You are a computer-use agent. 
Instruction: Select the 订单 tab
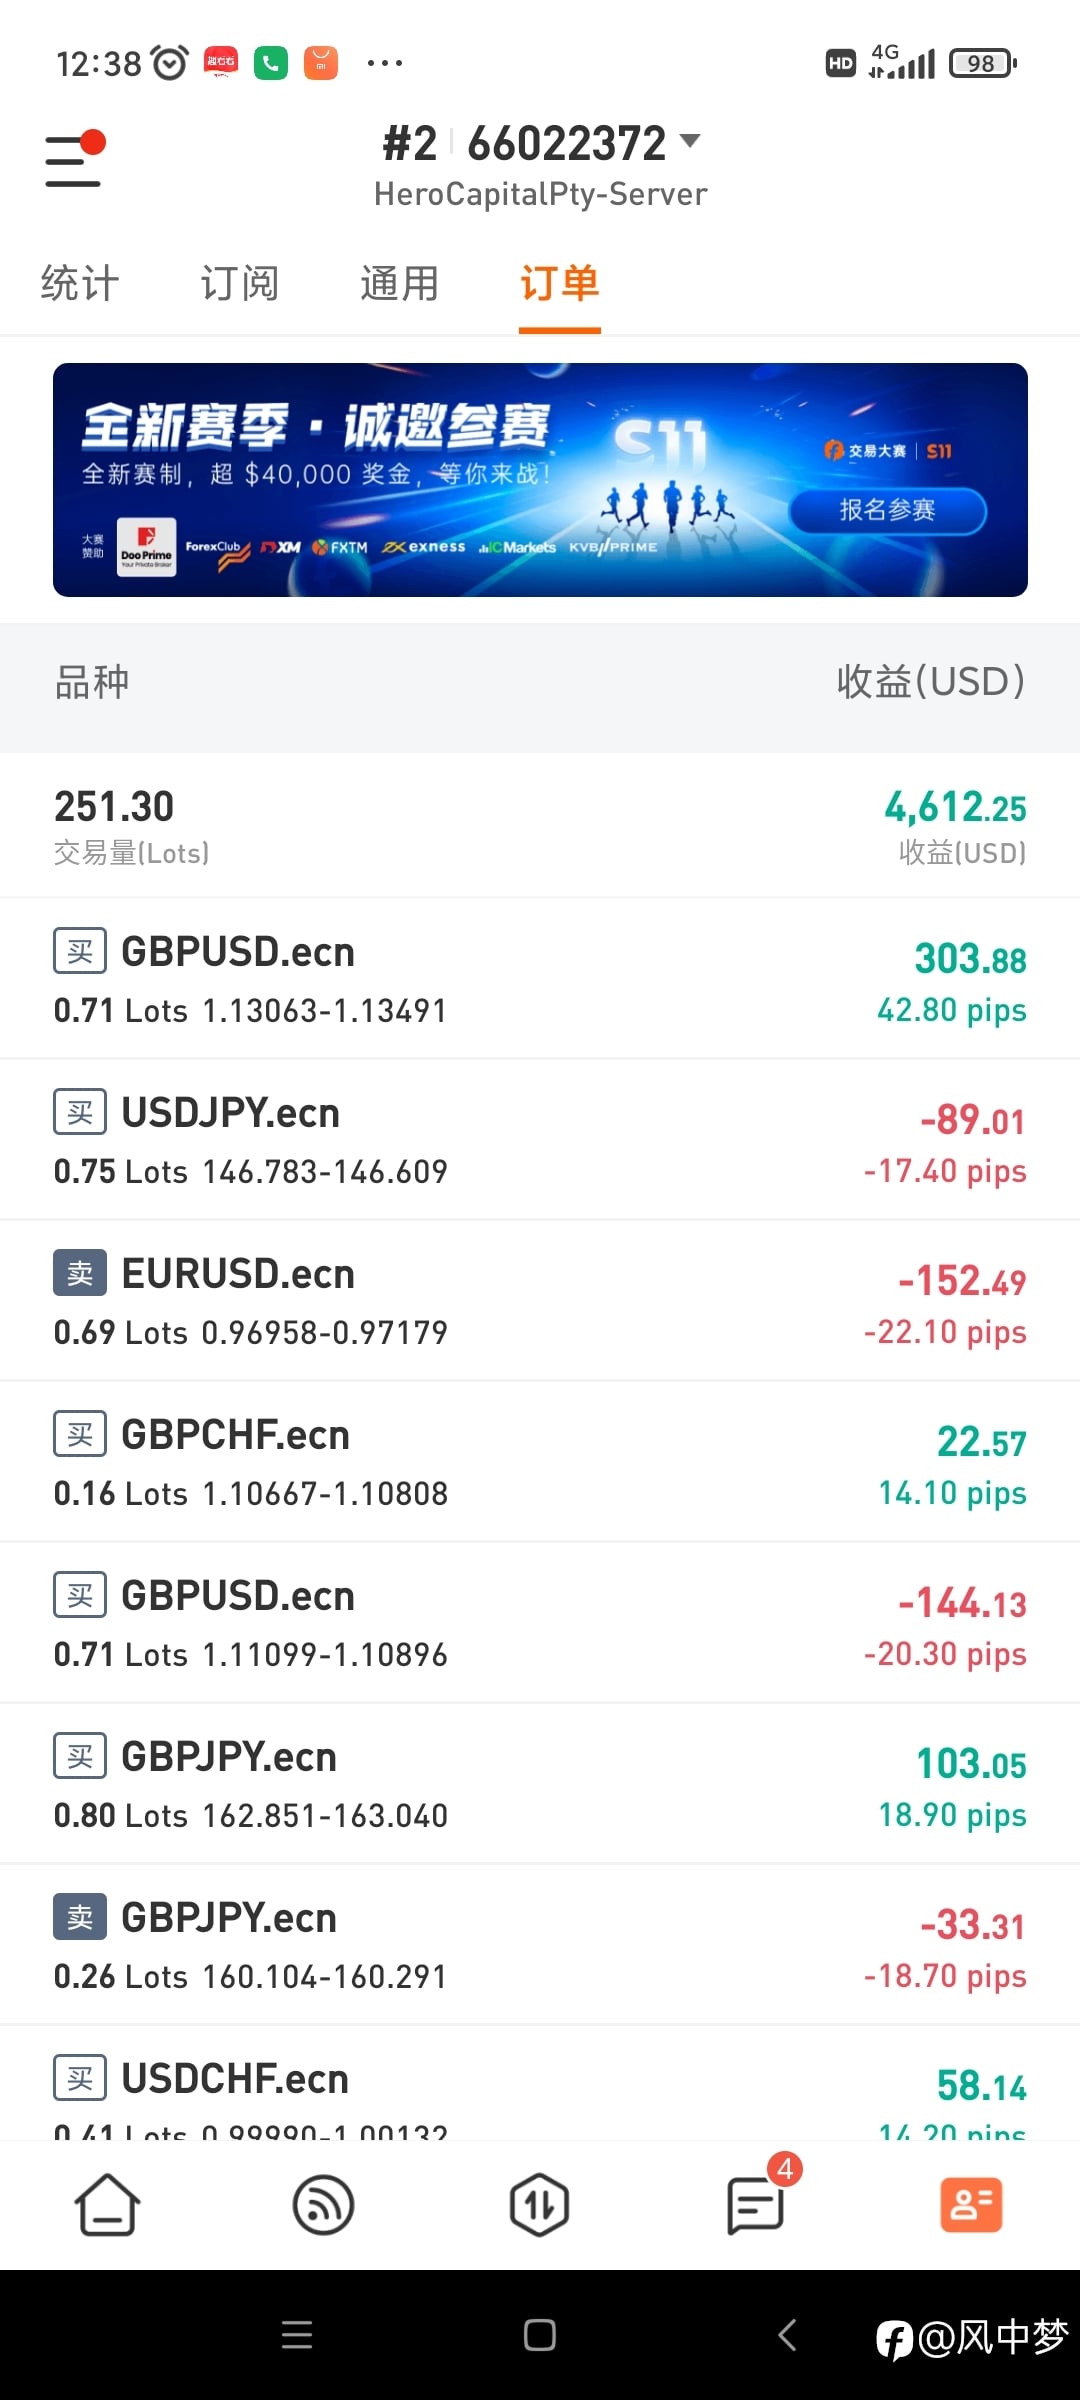coord(559,284)
